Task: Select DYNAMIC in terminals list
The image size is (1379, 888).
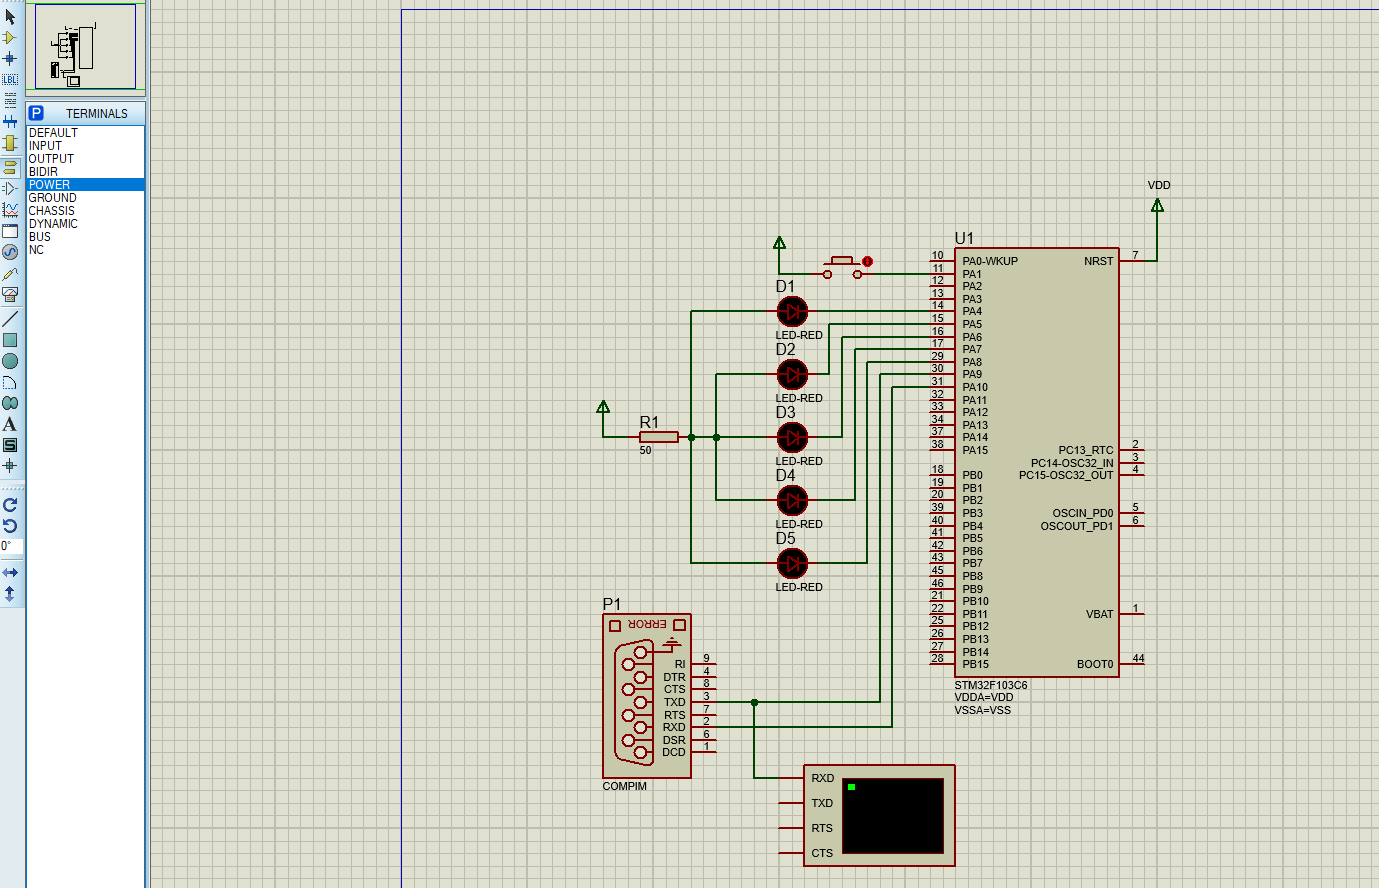Action: pyautogui.click(x=86, y=223)
